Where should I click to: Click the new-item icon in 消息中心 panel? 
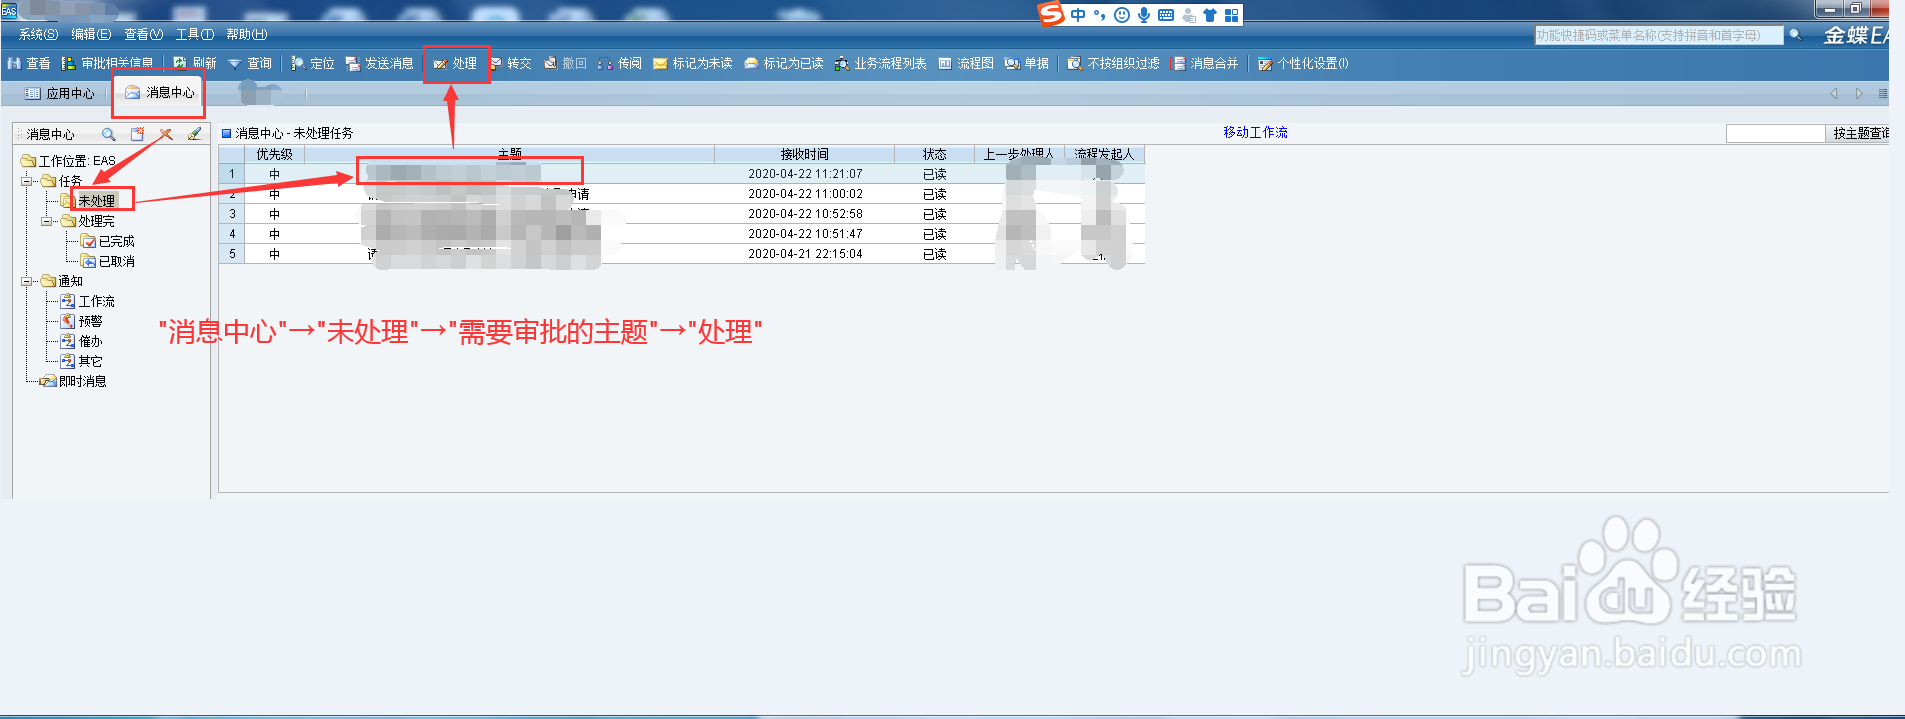tap(138, 133)
